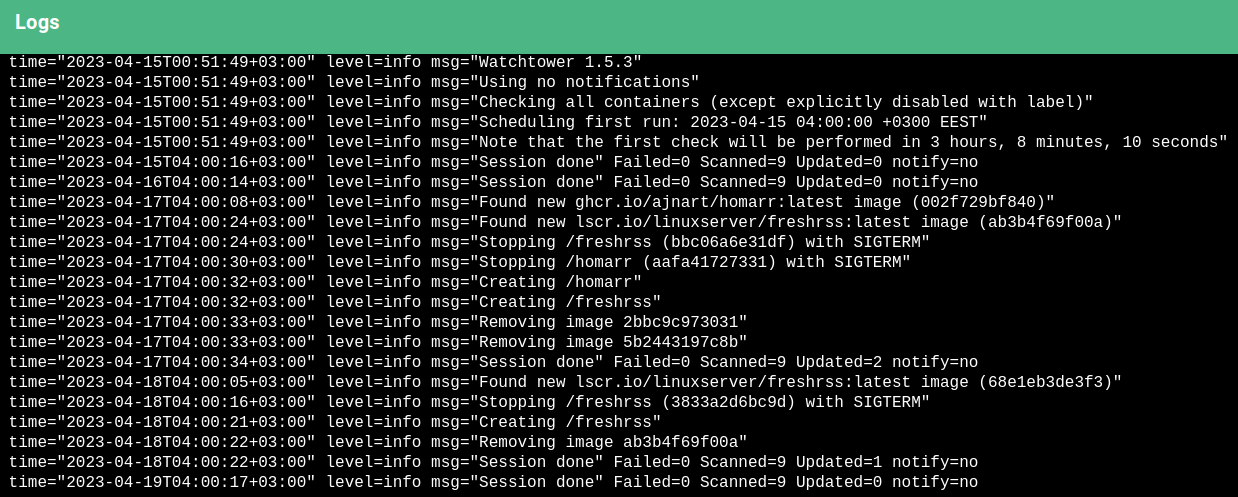Select the freshrss image ab3b4f69f00a found line
This screenshot has width=1238, height=497.
(x=566, y=222)
